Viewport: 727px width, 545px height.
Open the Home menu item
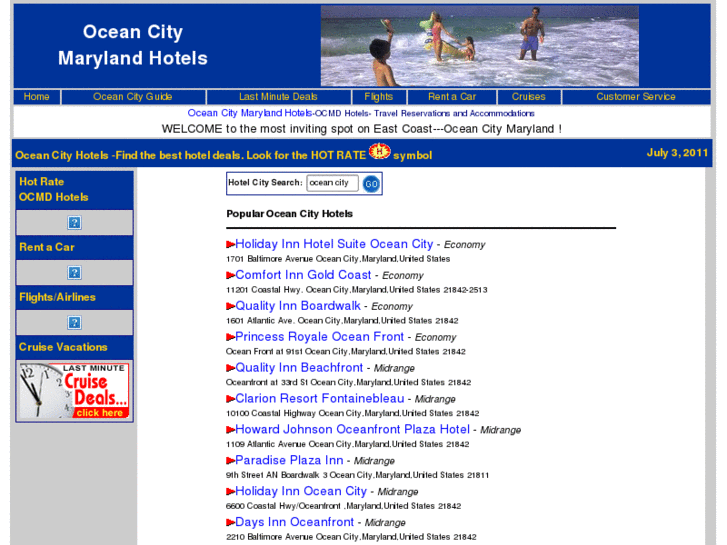click(x=37, y=96)
